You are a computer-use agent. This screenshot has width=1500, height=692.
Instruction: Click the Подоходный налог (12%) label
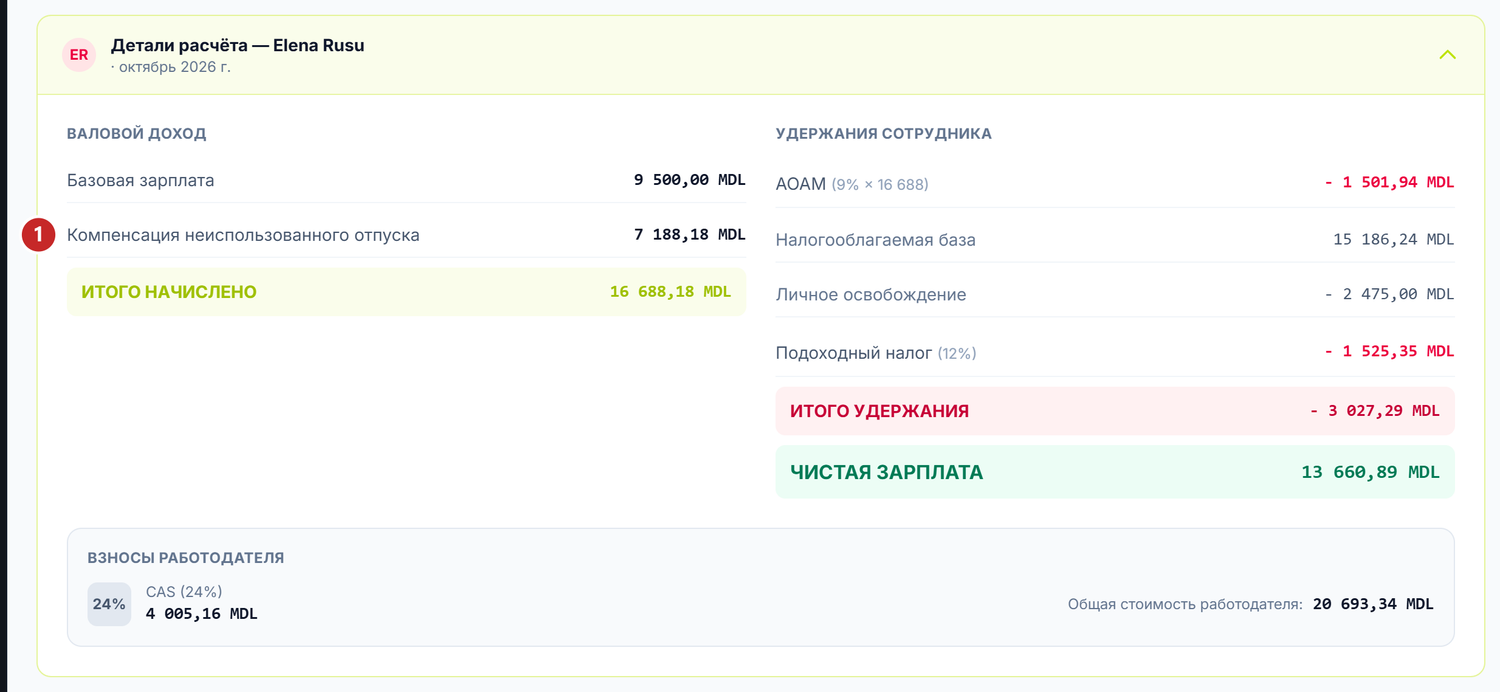876,353
